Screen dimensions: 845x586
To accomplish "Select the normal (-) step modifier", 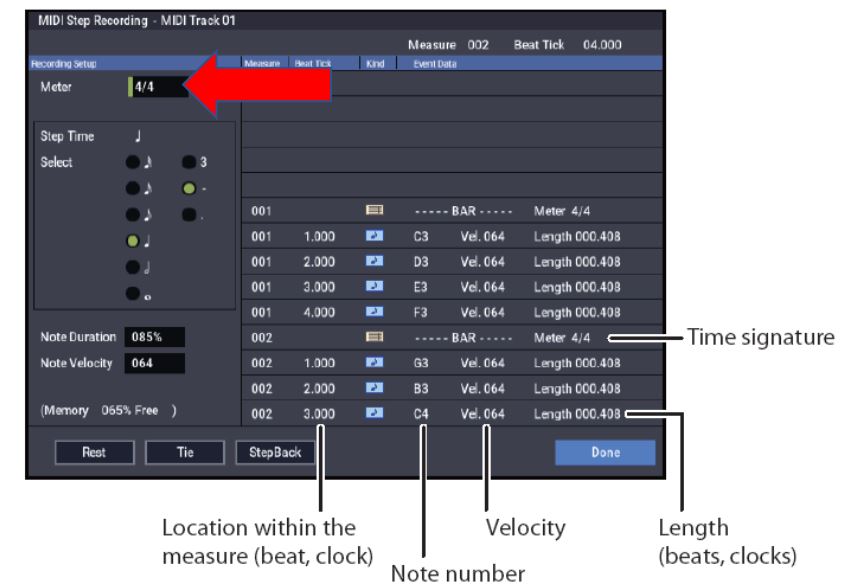I will pos(189,188).
